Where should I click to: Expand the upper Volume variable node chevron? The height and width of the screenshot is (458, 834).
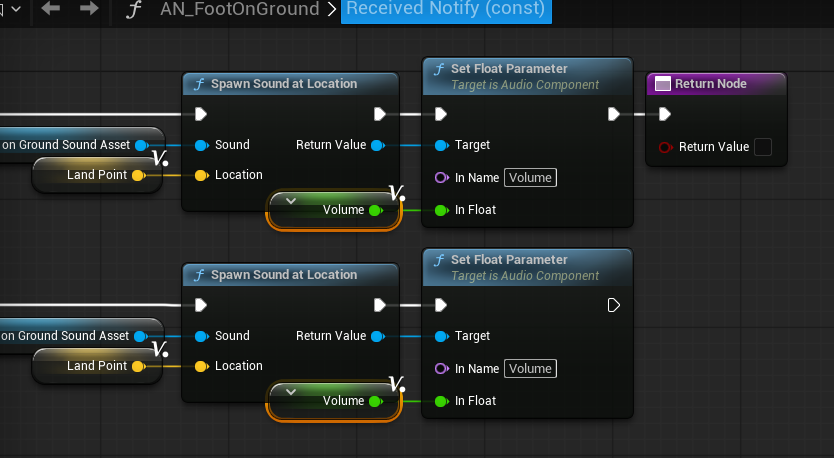pos(291,200)
